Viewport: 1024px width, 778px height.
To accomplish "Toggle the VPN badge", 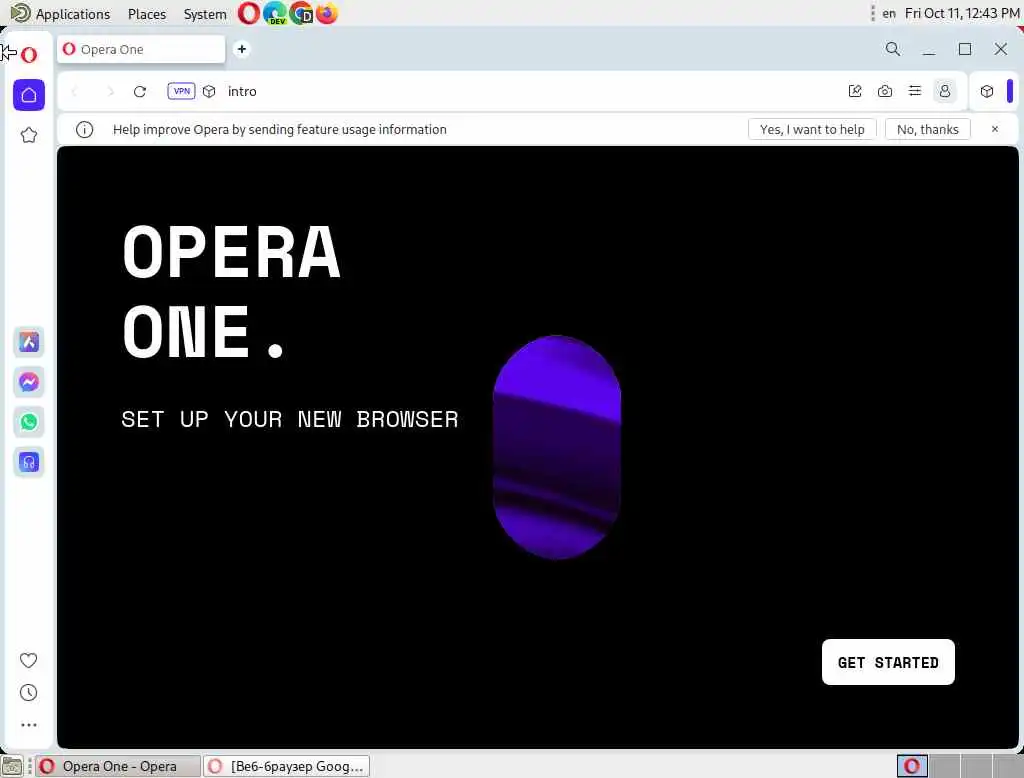I will (x=181, y=91).
